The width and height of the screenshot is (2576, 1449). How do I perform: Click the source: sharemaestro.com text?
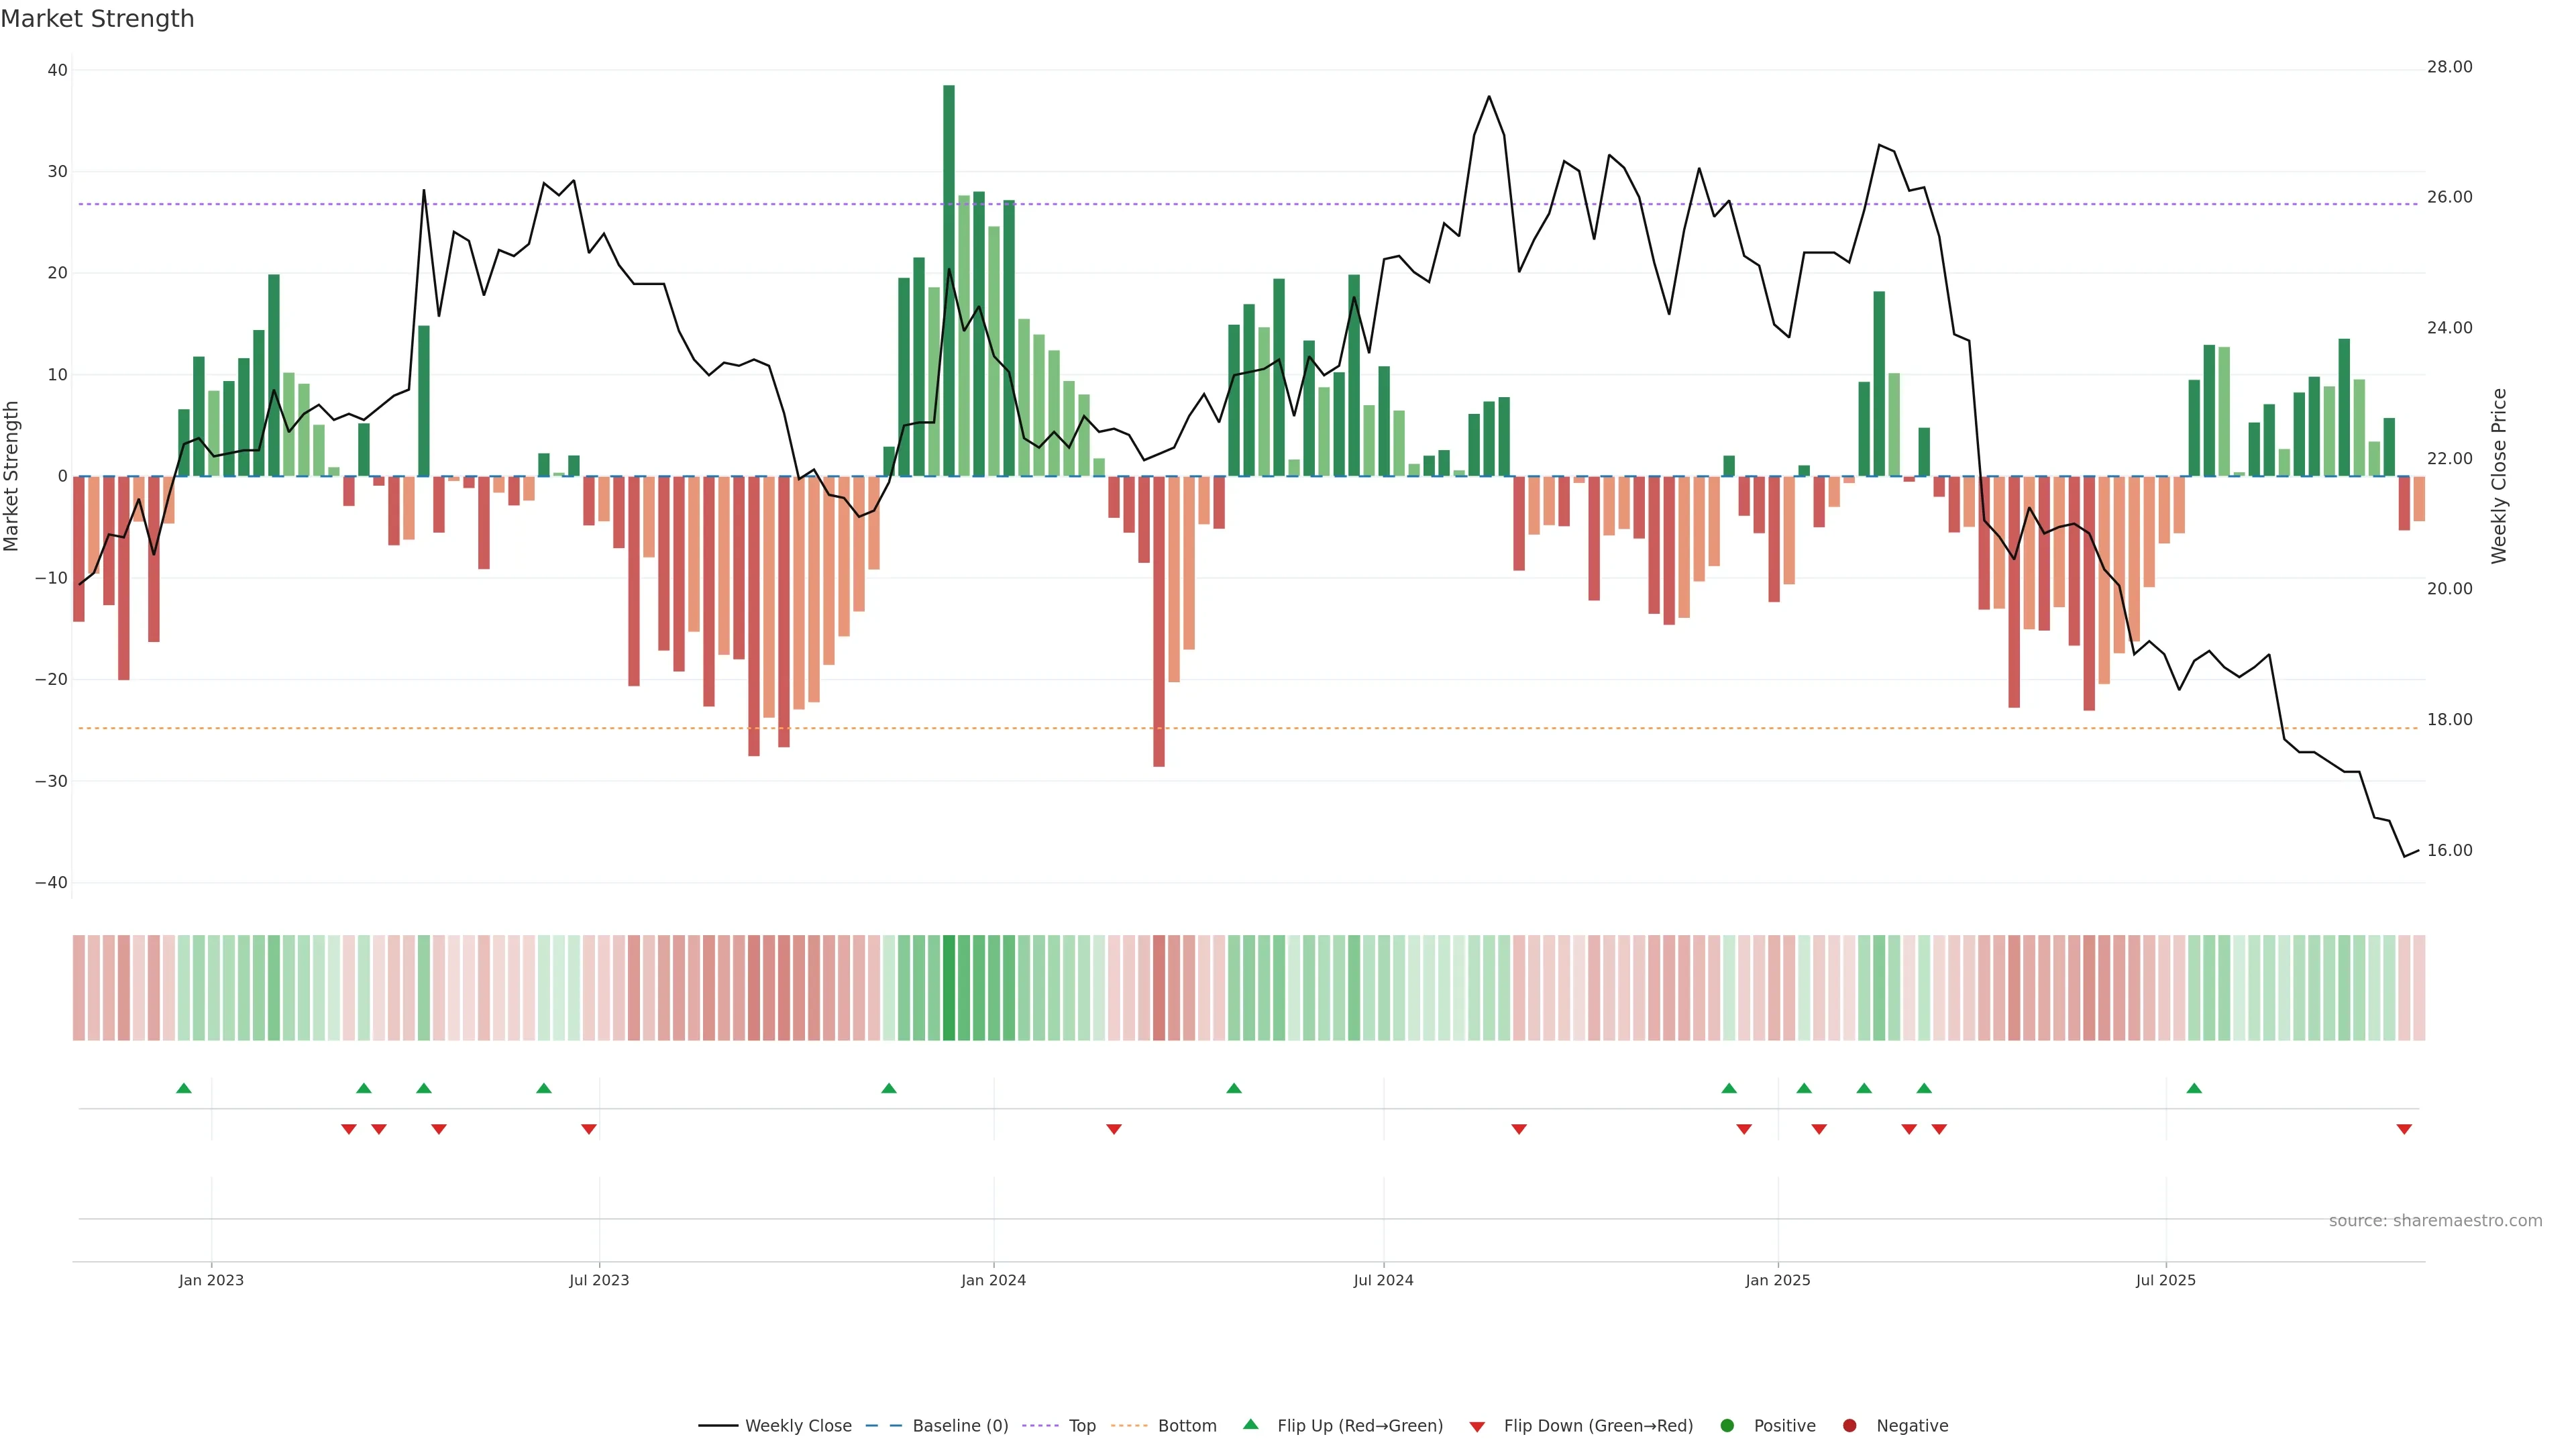pyautogui.click(x=2435, y=1221)
